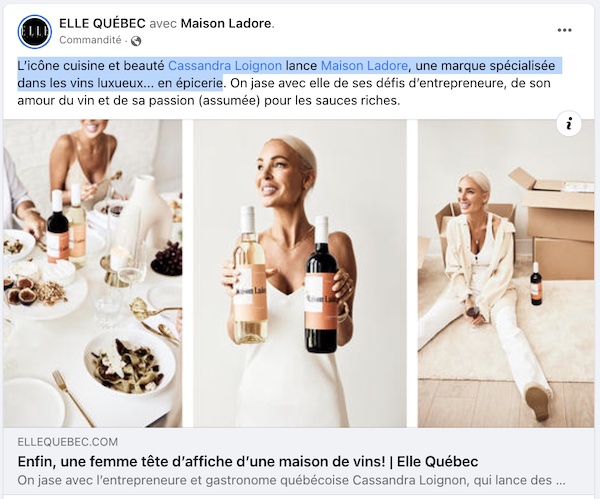Viewport: 600px width, 499px height.
Task: Click the highlighted text L'icône cuisine et beauté
Action: point(91,66)
